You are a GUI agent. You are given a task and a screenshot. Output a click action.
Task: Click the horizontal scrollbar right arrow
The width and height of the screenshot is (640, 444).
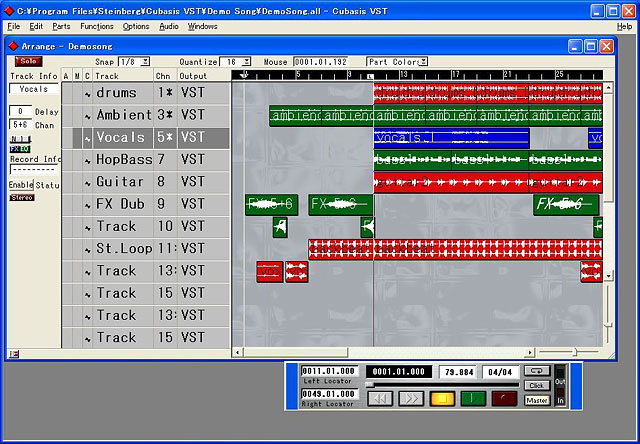[x=530, y=352]
